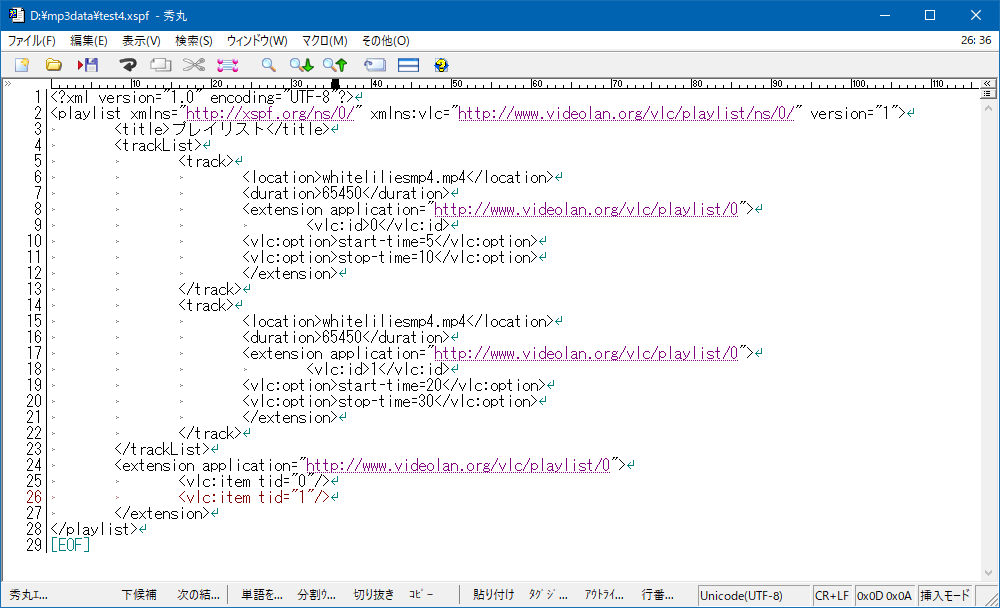Create a new file with toolbar icon

click(x=22, y=65)
